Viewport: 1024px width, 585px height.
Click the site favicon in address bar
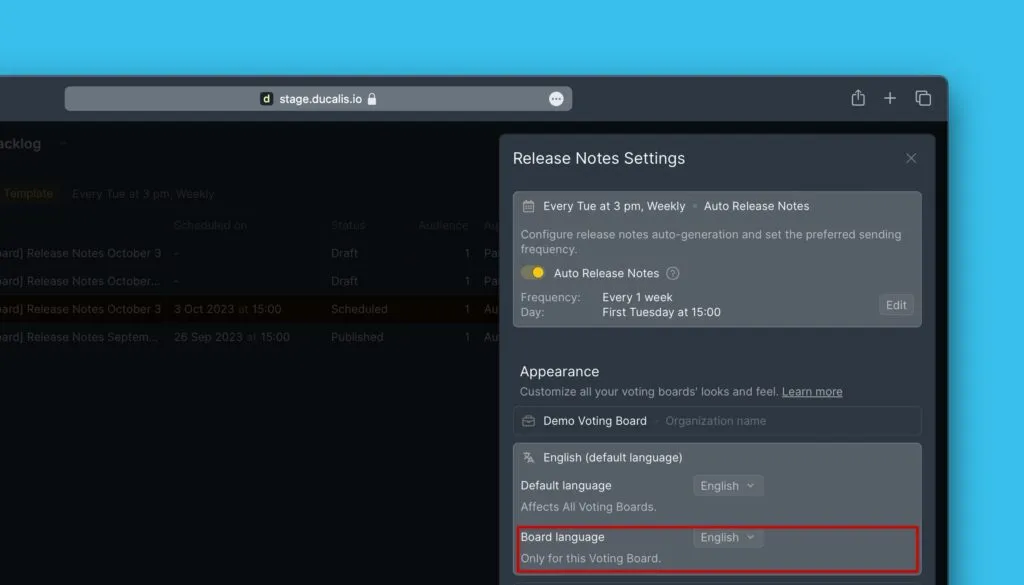[x=266, y=99]
